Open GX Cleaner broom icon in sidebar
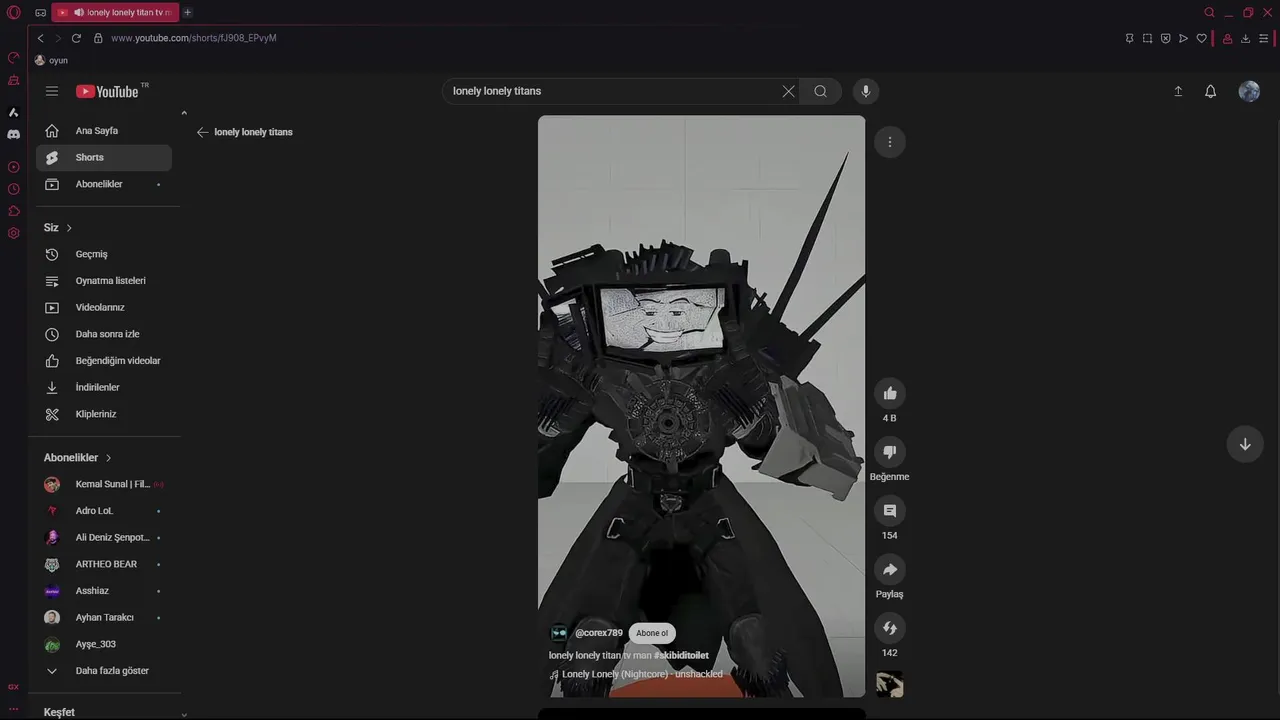1280x720 pixels. [14, 80]
